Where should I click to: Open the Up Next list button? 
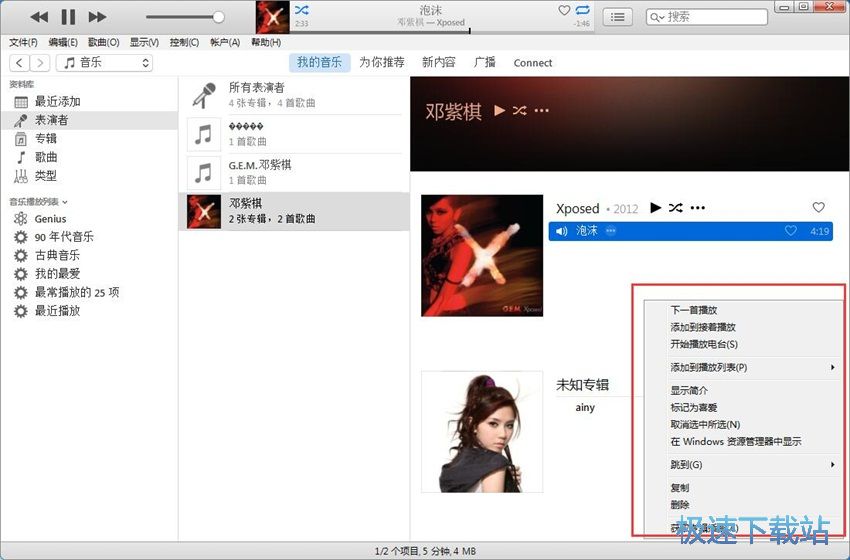pyautogui.click(x=617, y=17)
